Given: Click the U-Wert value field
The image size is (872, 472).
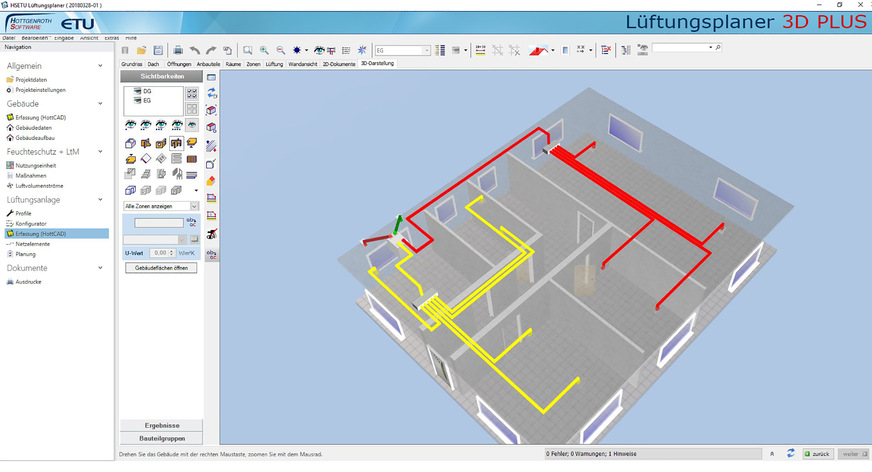Looking at the screenshot, I should click(x=158, y=253).
